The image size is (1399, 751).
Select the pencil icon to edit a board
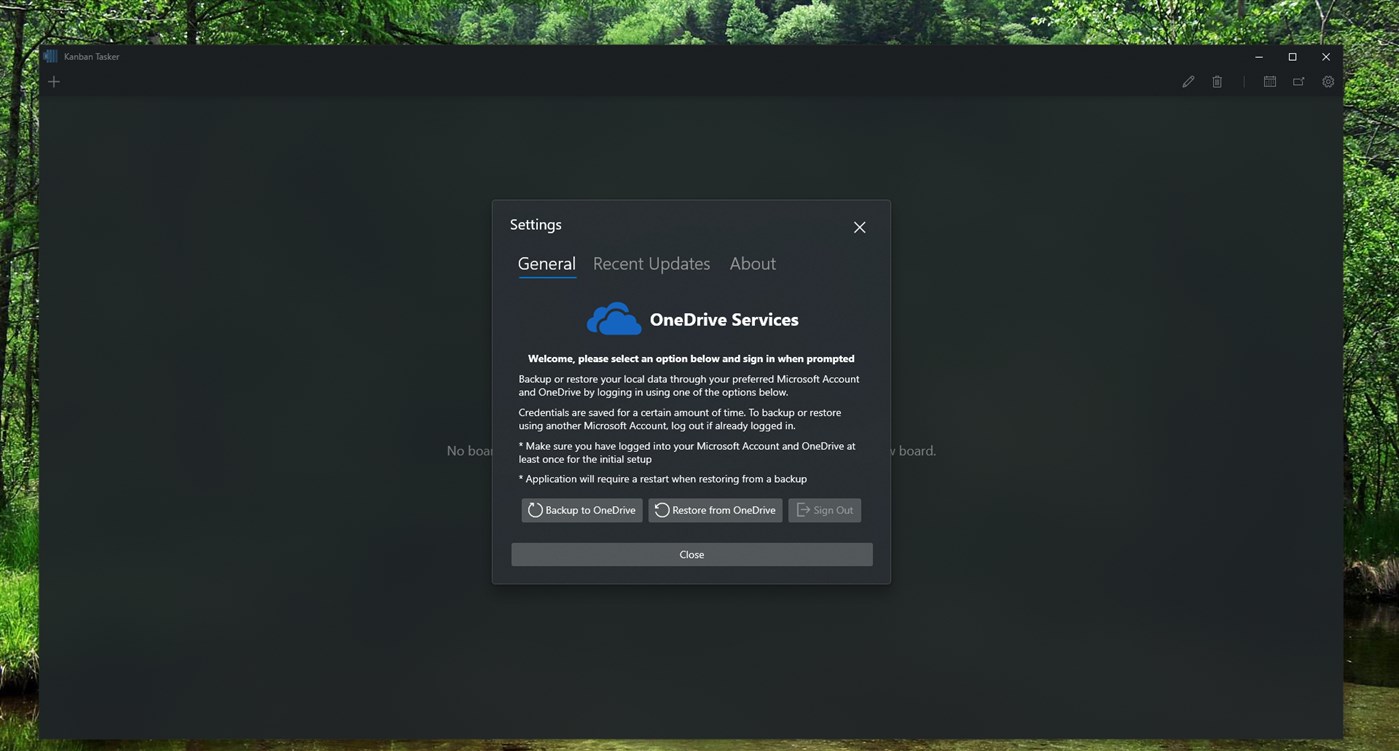point(1188,81)
